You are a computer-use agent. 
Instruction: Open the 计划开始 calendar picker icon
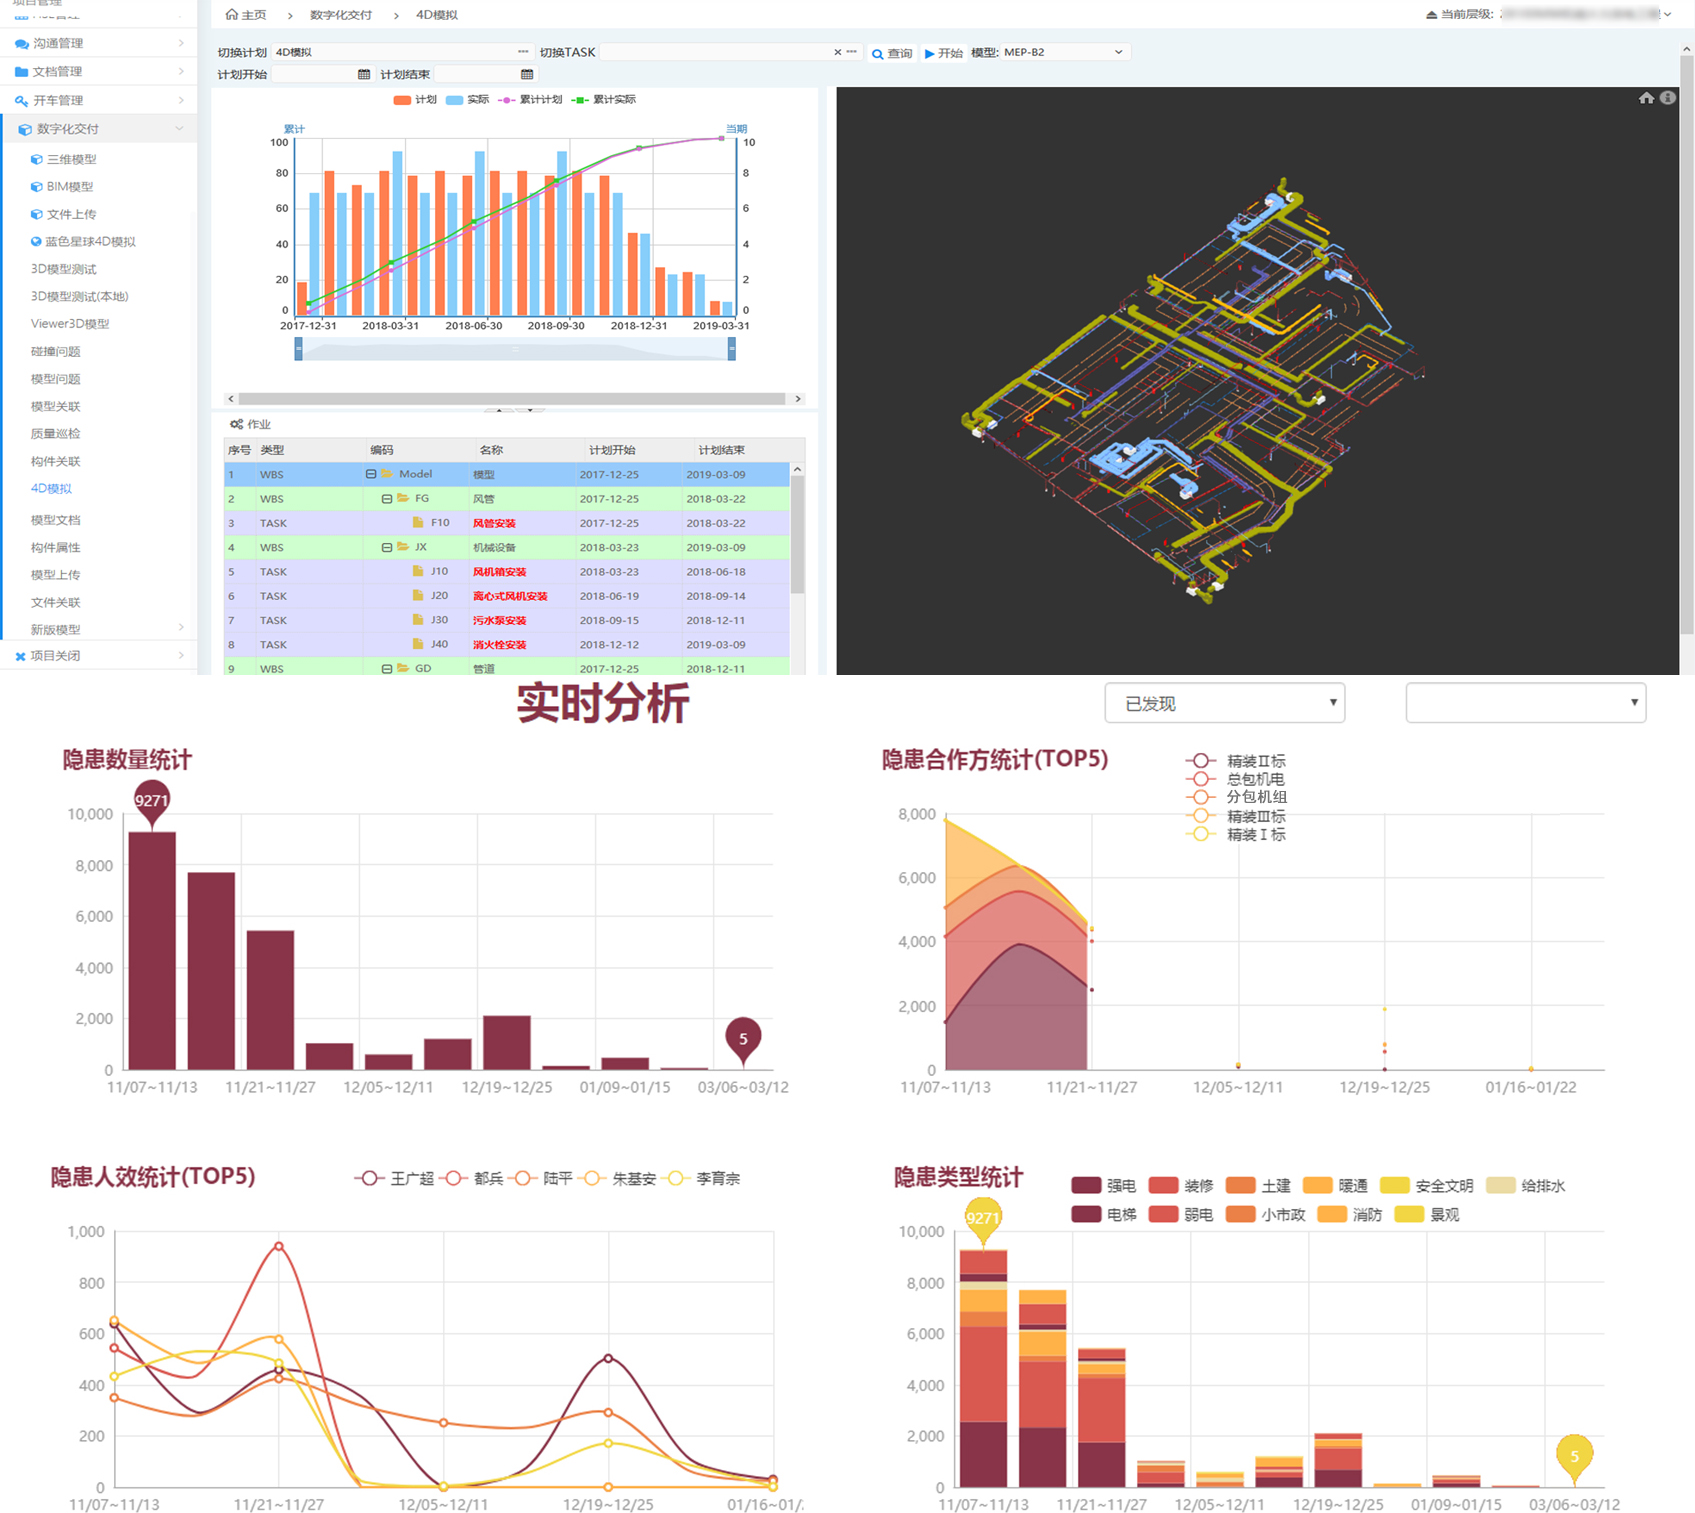(364, 75)
